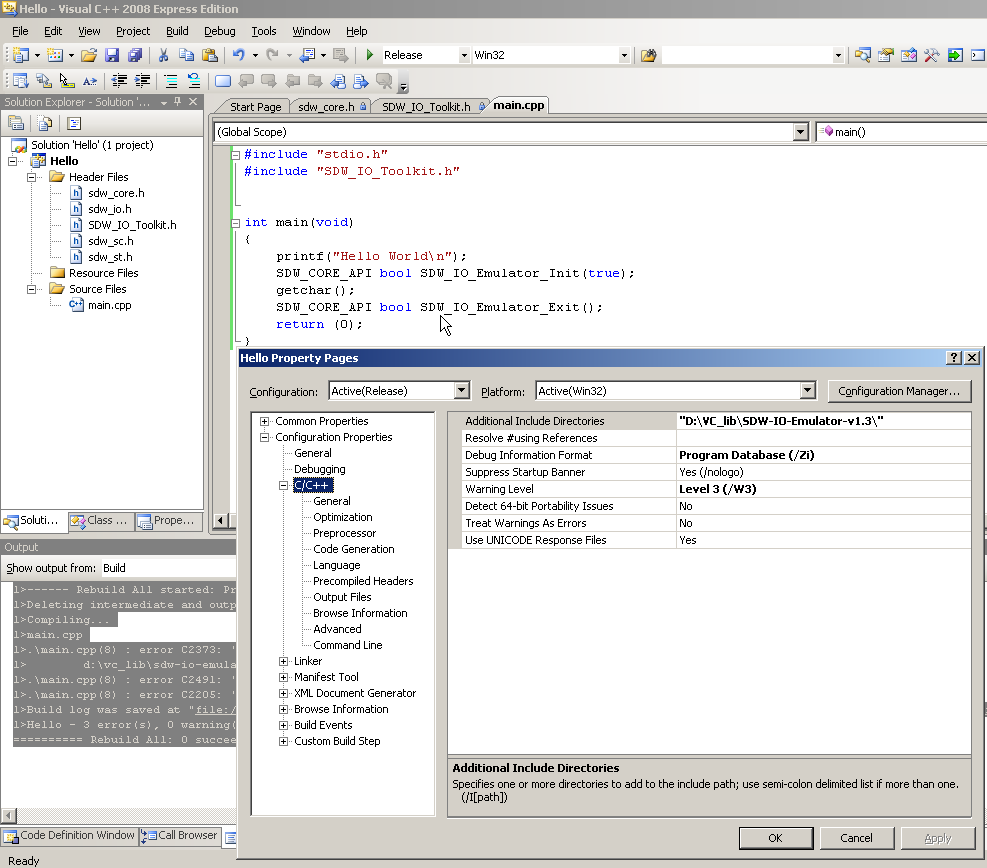This screenshot has width=987, height=868.
Task: Click the OK button in Property Pages
Action: coord(776,838)
